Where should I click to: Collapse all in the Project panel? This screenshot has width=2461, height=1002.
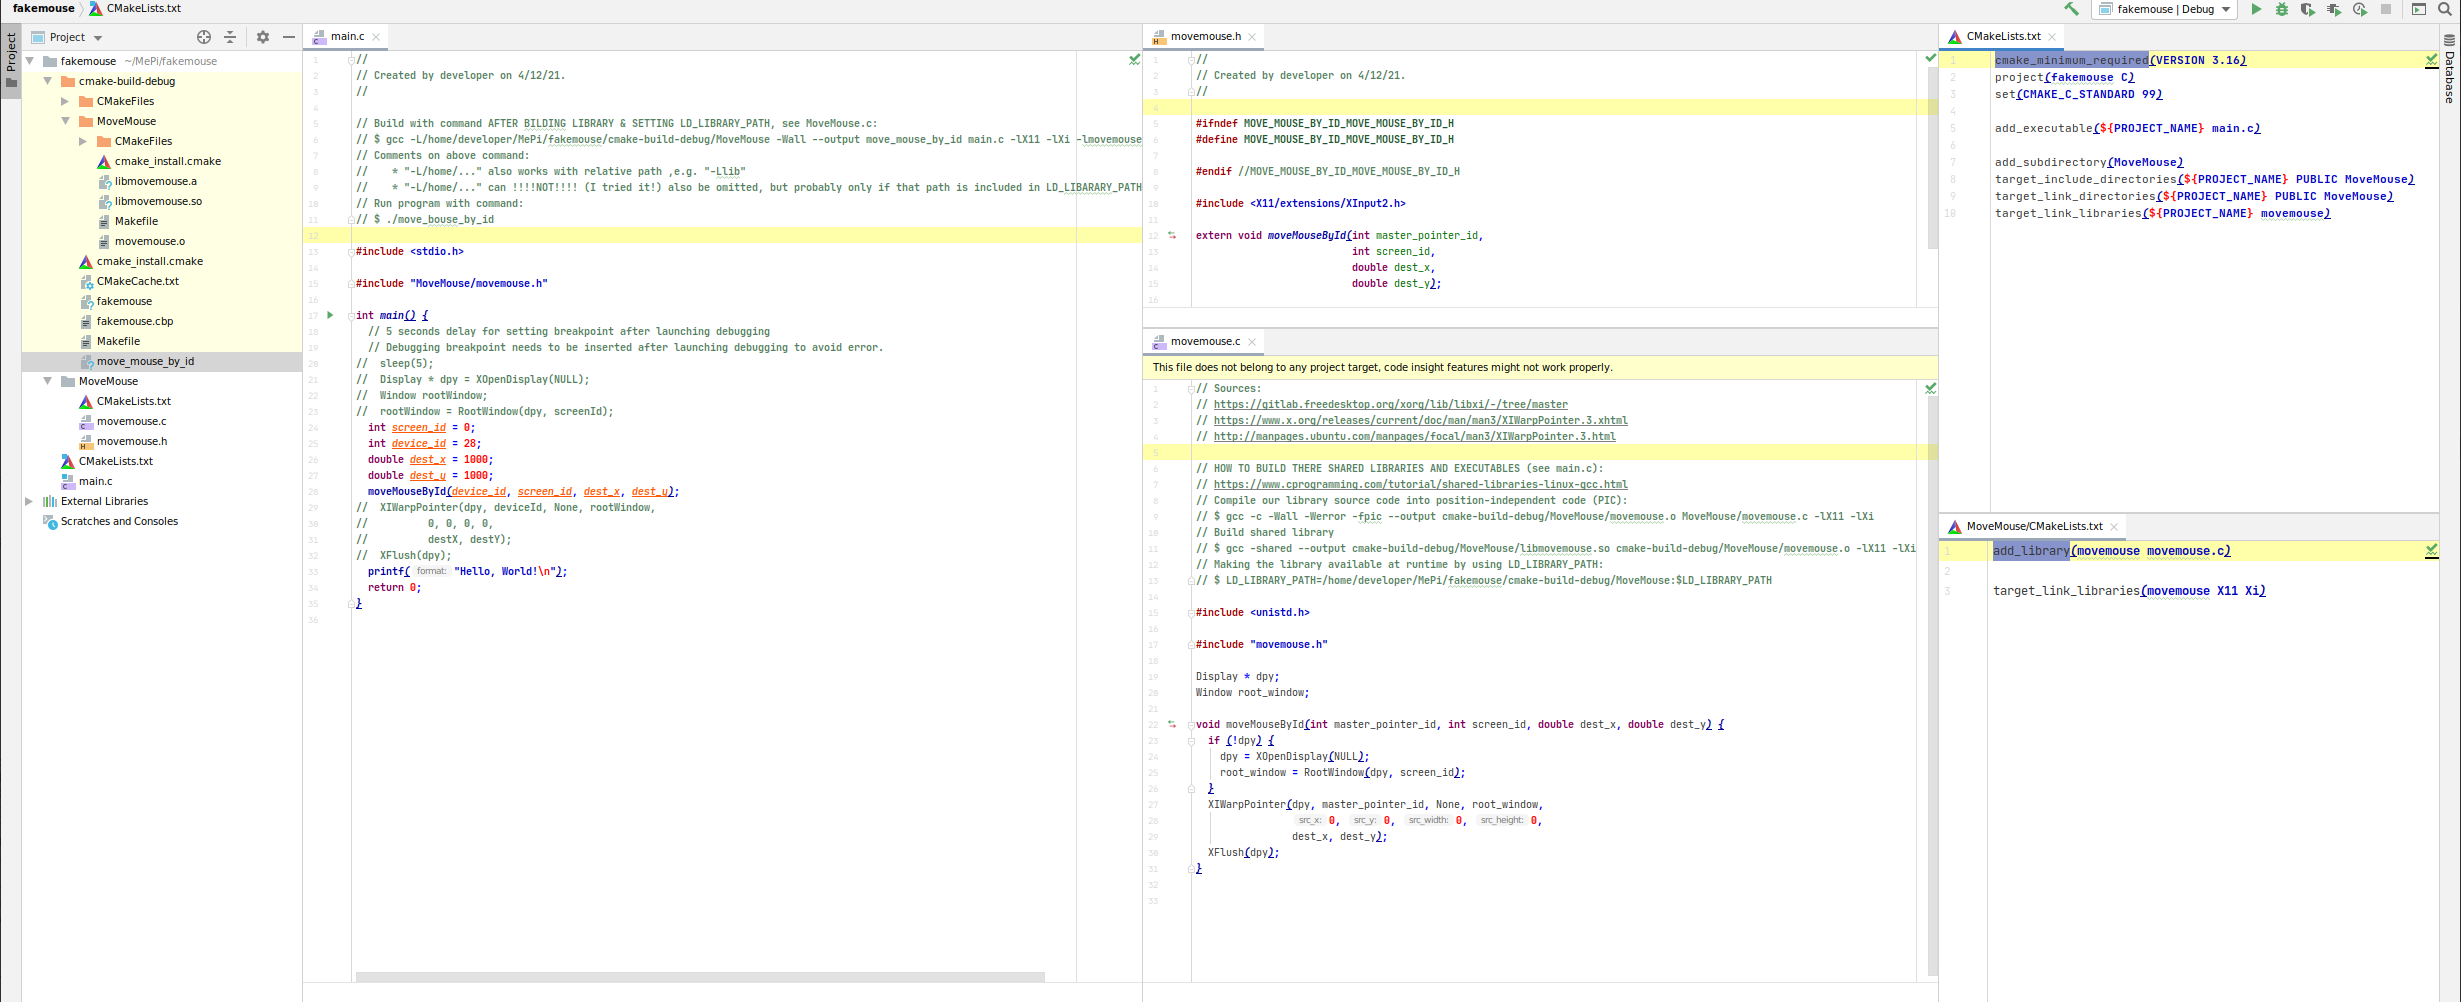pos(230,37)
